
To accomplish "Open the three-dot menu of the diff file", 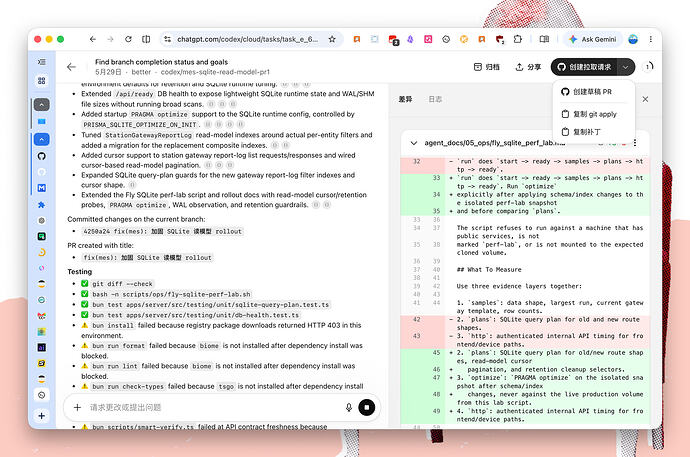I will [x=635, y=143].
